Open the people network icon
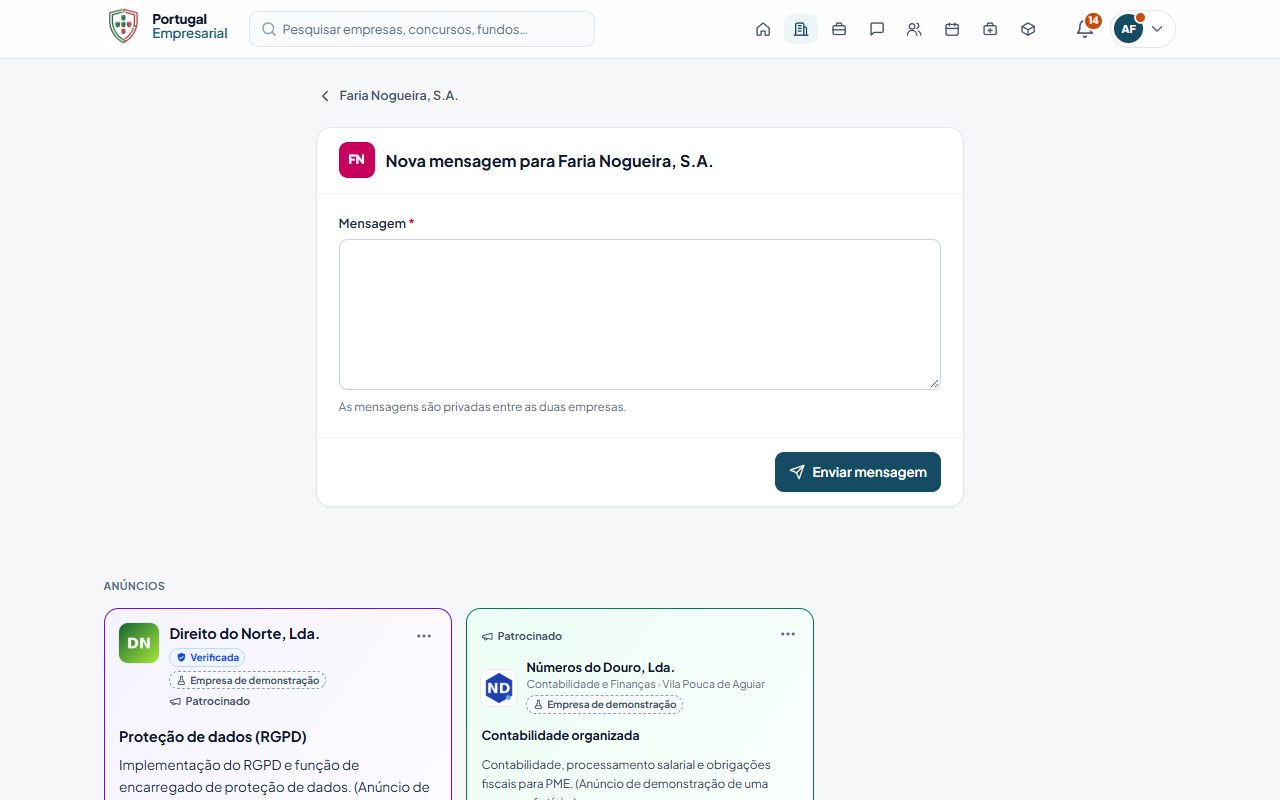 click(914, 29)
